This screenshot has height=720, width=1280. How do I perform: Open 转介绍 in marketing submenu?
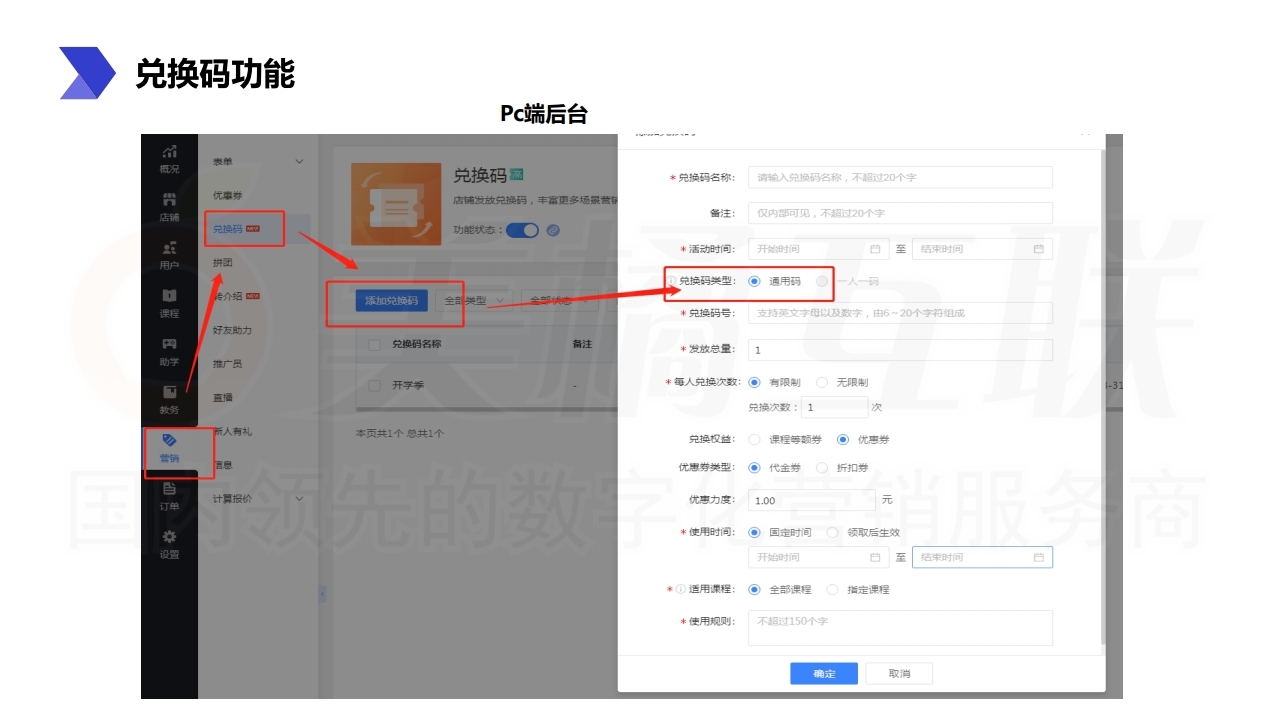tap(227, 296)
